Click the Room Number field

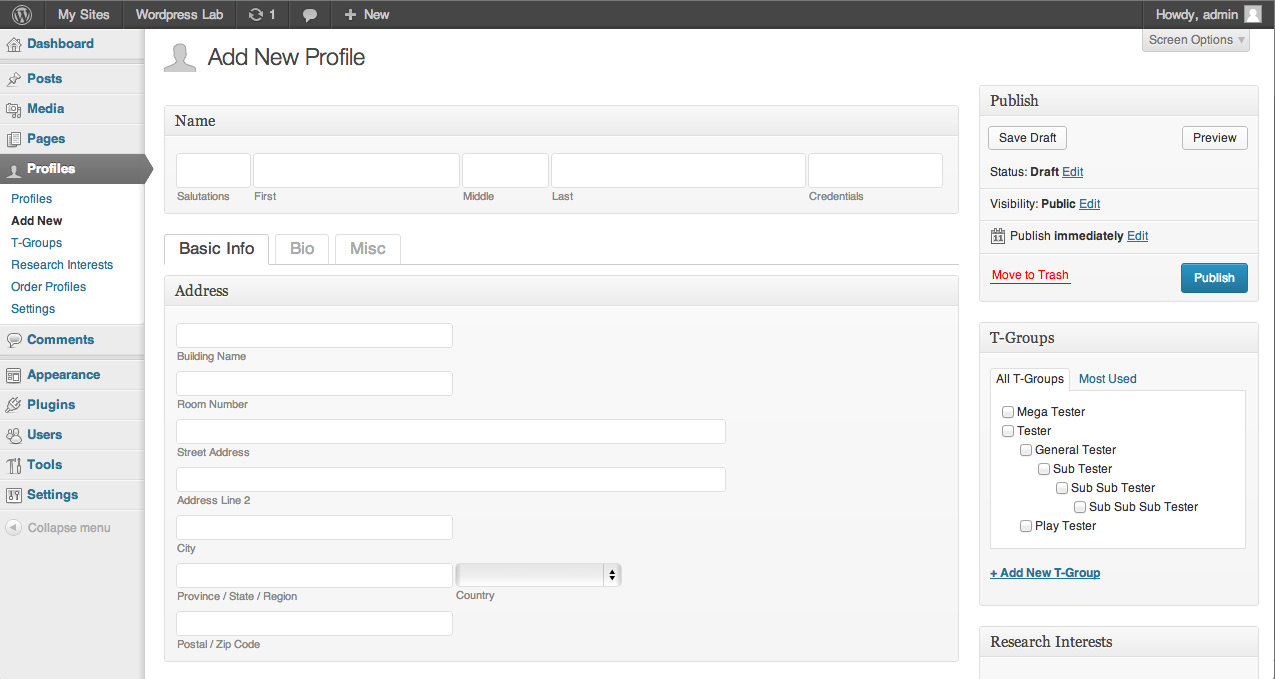314,384
